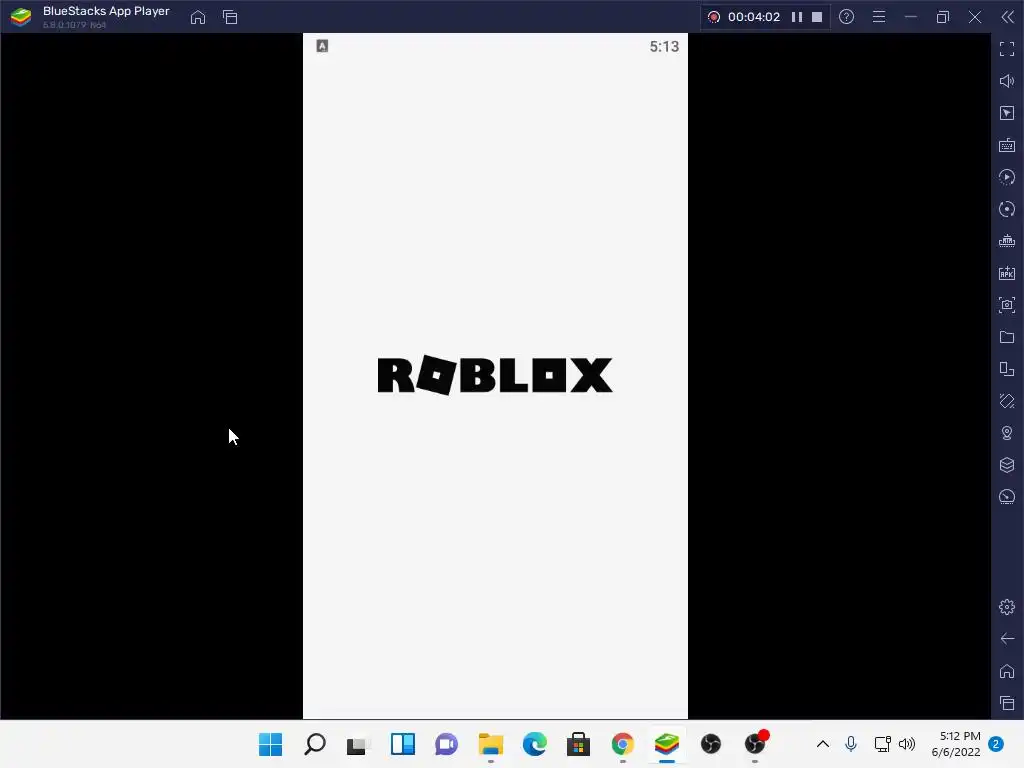This screenshot has width=1024, height=768.
Task: Click the Roblox logo on splash screen
Action: 495,375
